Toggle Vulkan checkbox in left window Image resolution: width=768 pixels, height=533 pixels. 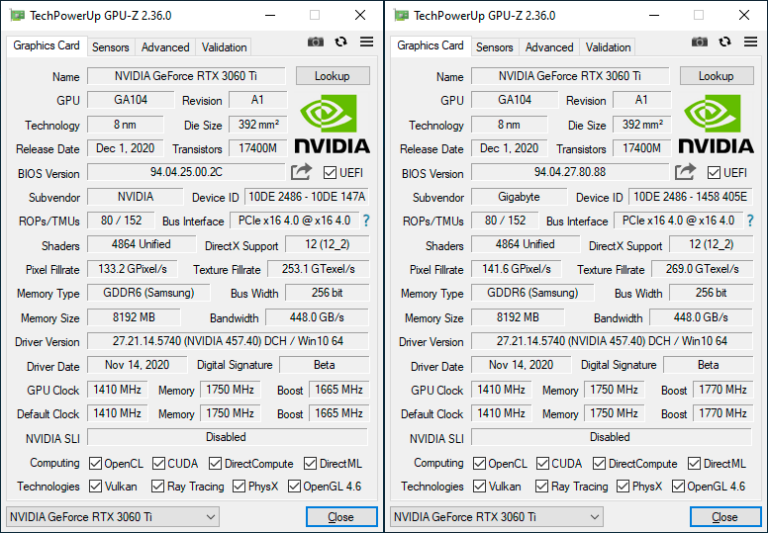pyautogui.click(x=96, y=486)
